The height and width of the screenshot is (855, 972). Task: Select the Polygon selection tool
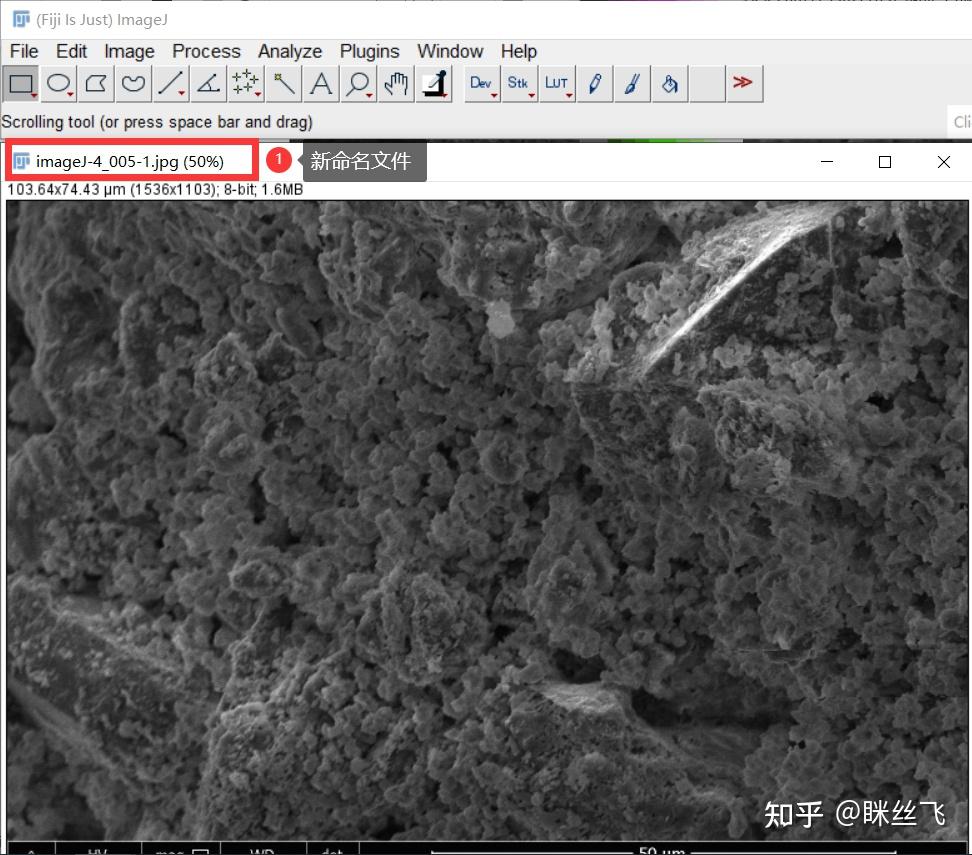click(95, 84)
